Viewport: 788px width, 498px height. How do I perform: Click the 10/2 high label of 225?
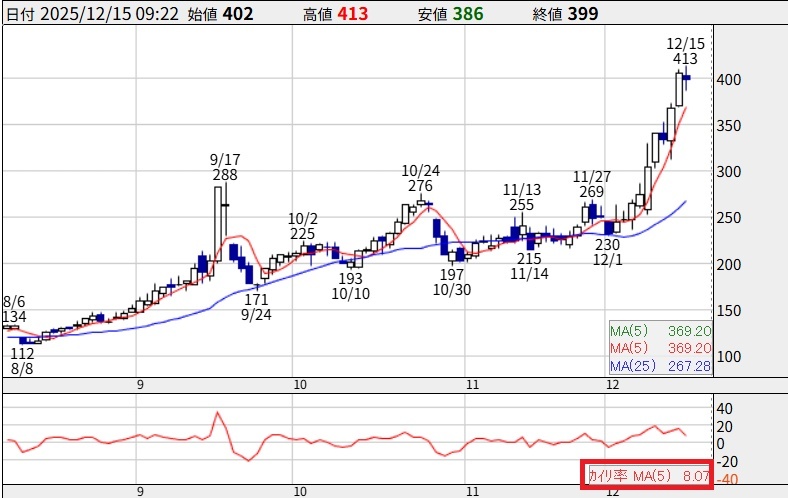point(302,226)
